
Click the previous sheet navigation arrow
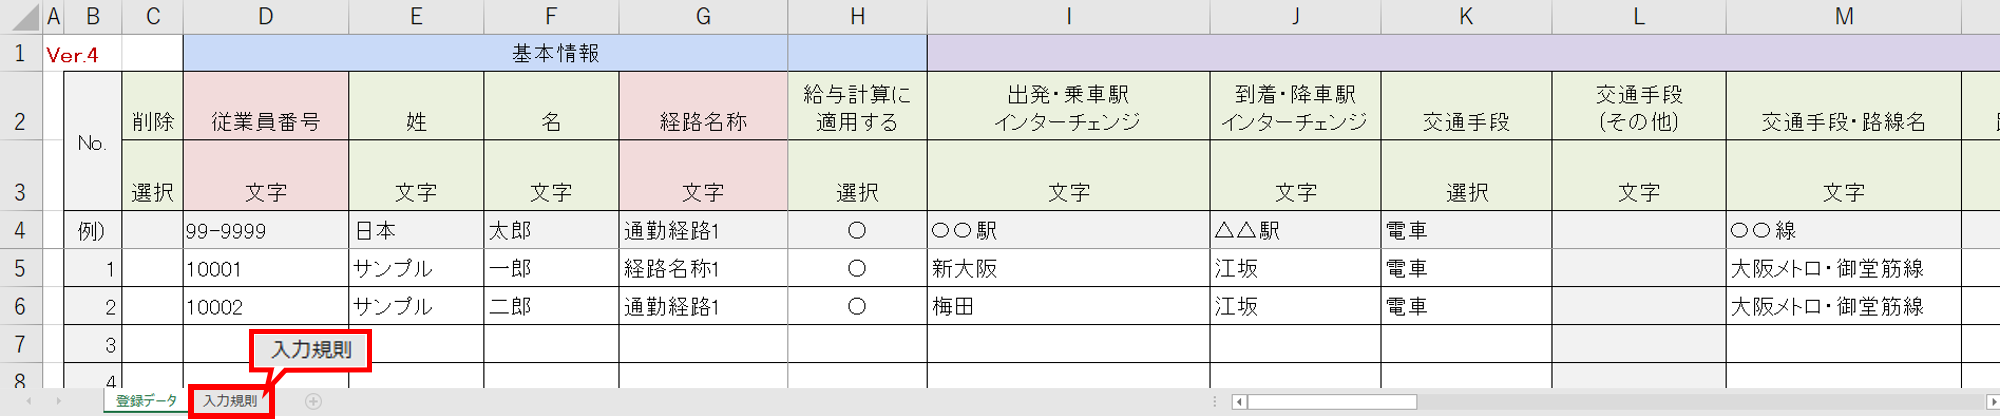(x=29, y=401)
